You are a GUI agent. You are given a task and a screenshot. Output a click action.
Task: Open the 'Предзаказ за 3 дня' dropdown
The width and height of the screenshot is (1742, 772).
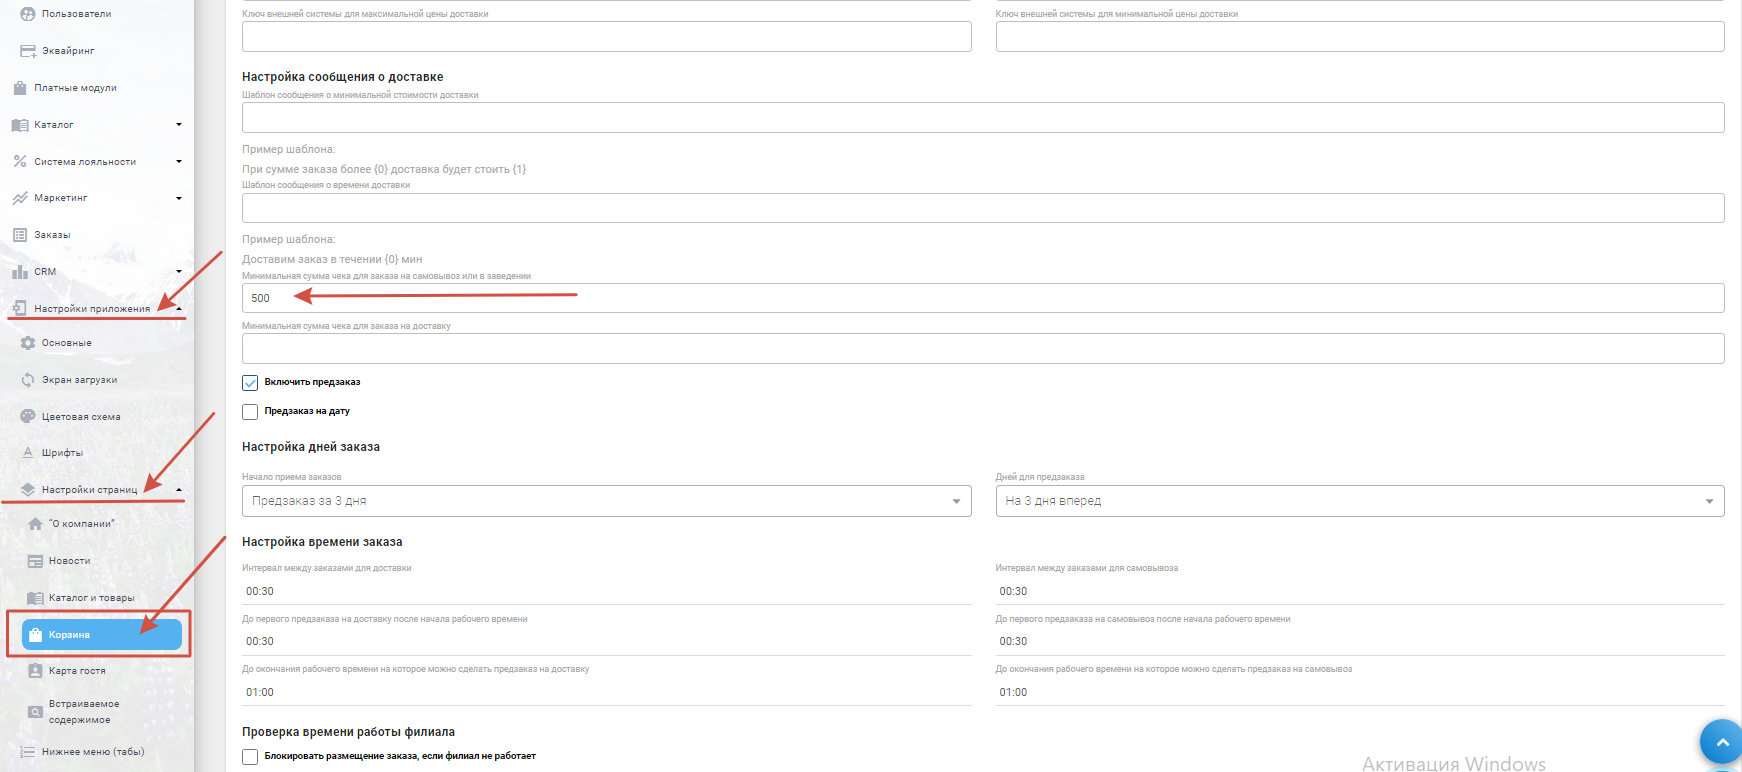click(606, 501)
